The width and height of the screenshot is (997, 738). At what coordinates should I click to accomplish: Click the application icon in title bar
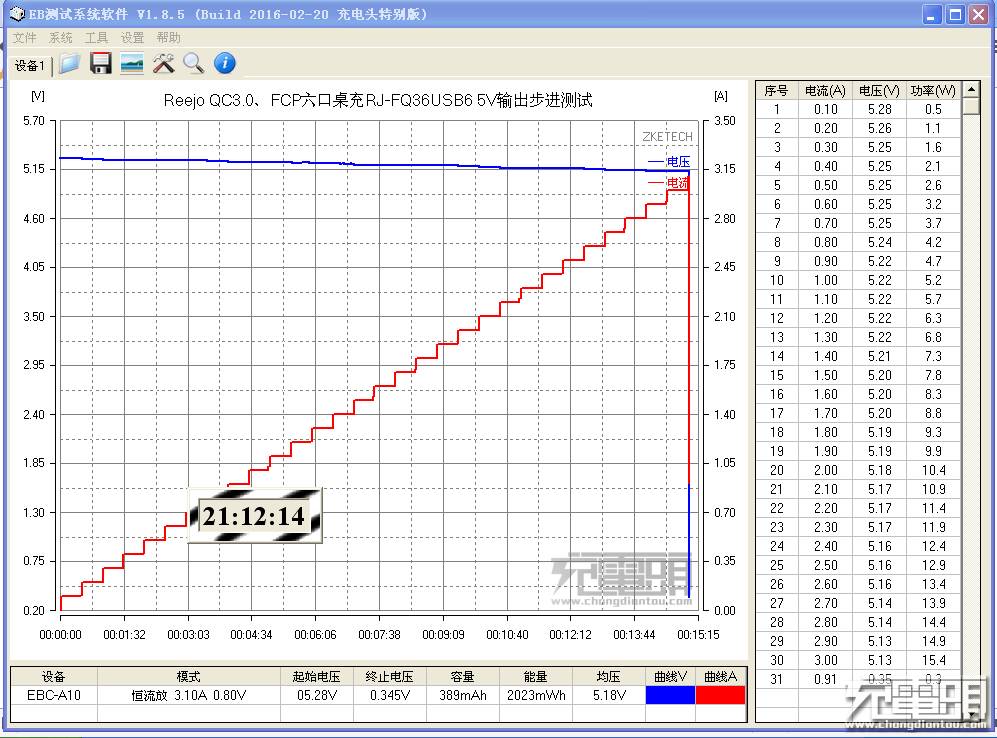pyautogui.click(x=17, y=13)
